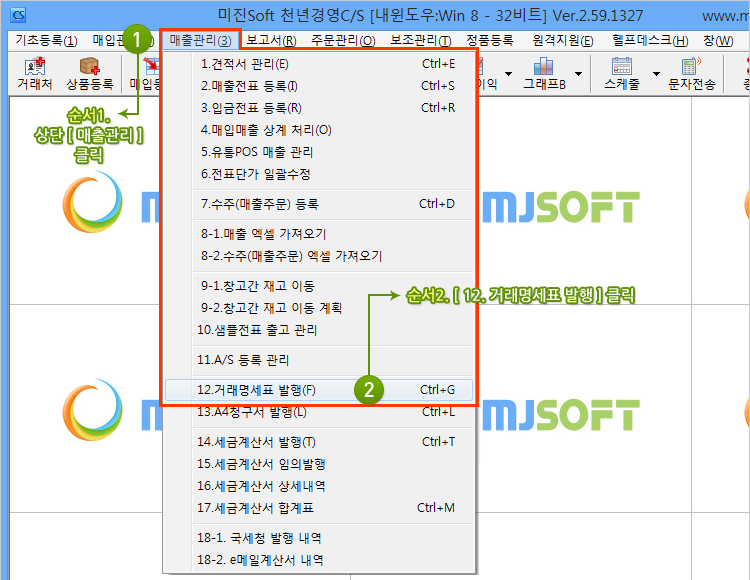The width and height of the screenshot is (750, 580).
Task: Open the 헬프데스크(H) menu
Action: point(650,40)
